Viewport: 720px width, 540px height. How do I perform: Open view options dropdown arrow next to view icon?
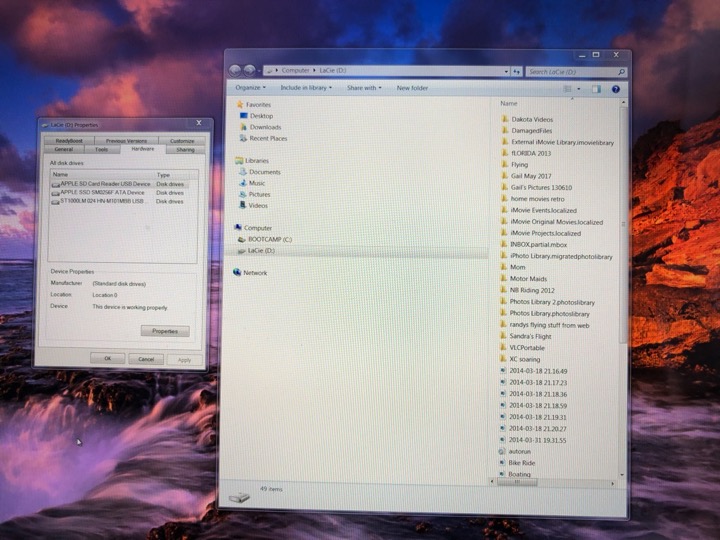click(579, 89)
